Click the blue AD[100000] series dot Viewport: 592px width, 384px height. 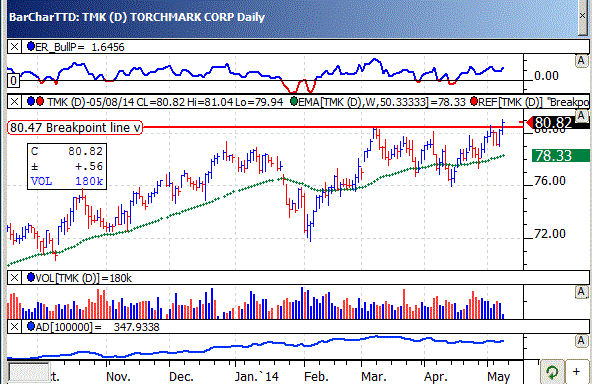tap(31, 326)
